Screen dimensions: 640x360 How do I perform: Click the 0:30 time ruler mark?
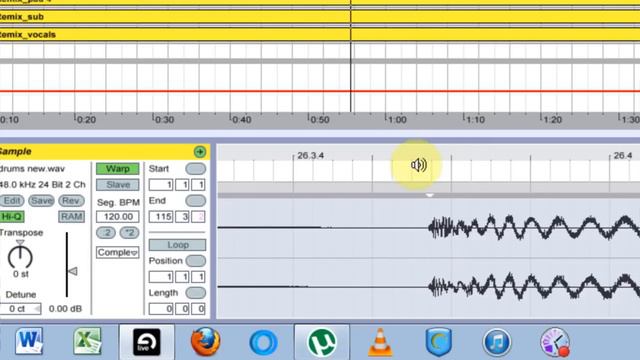tap(164, 120)
